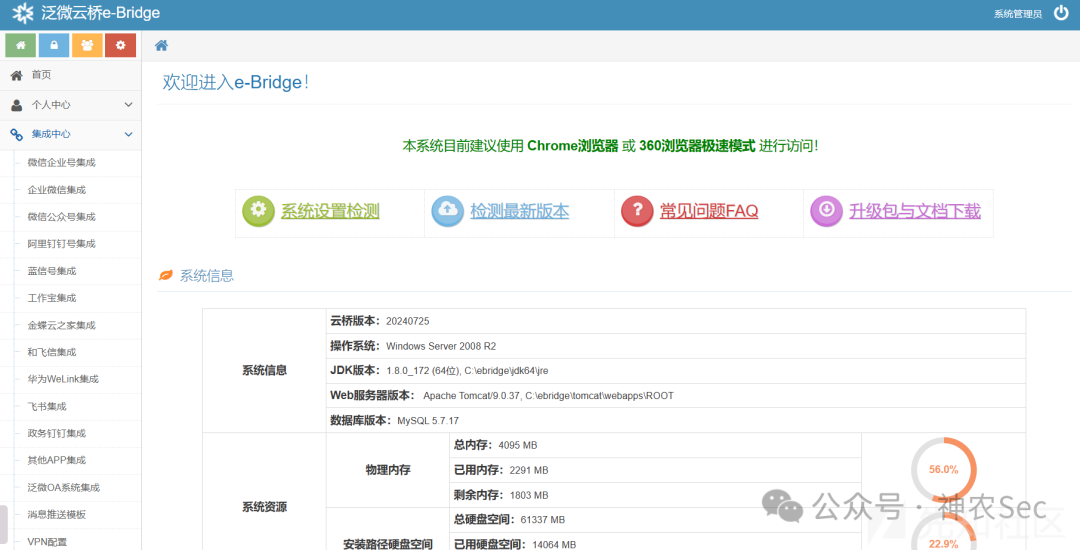Click the 泛微云桥e-Bridge title text
1080x550 pixels.
[x=101, y=13]
